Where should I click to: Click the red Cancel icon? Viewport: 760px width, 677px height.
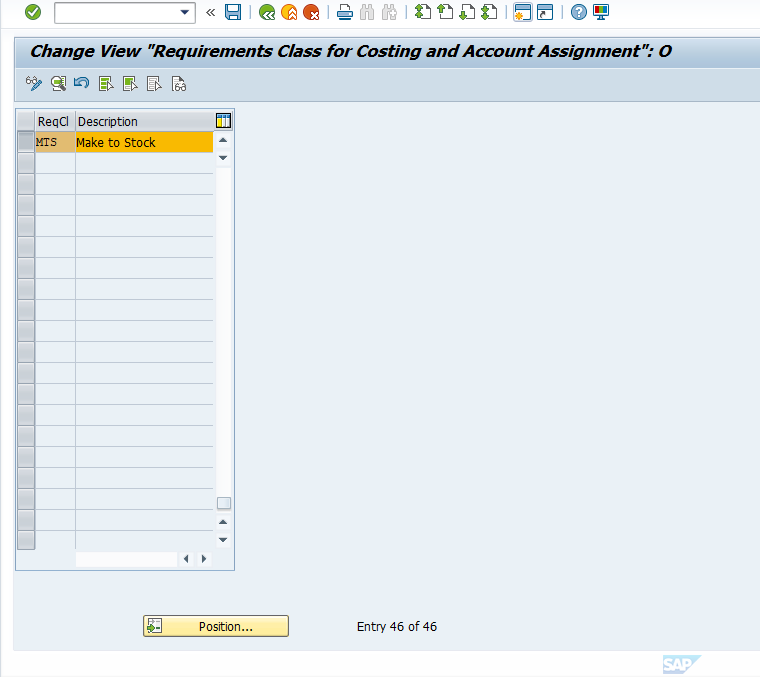pyautogui.click(x=311, y=12)
